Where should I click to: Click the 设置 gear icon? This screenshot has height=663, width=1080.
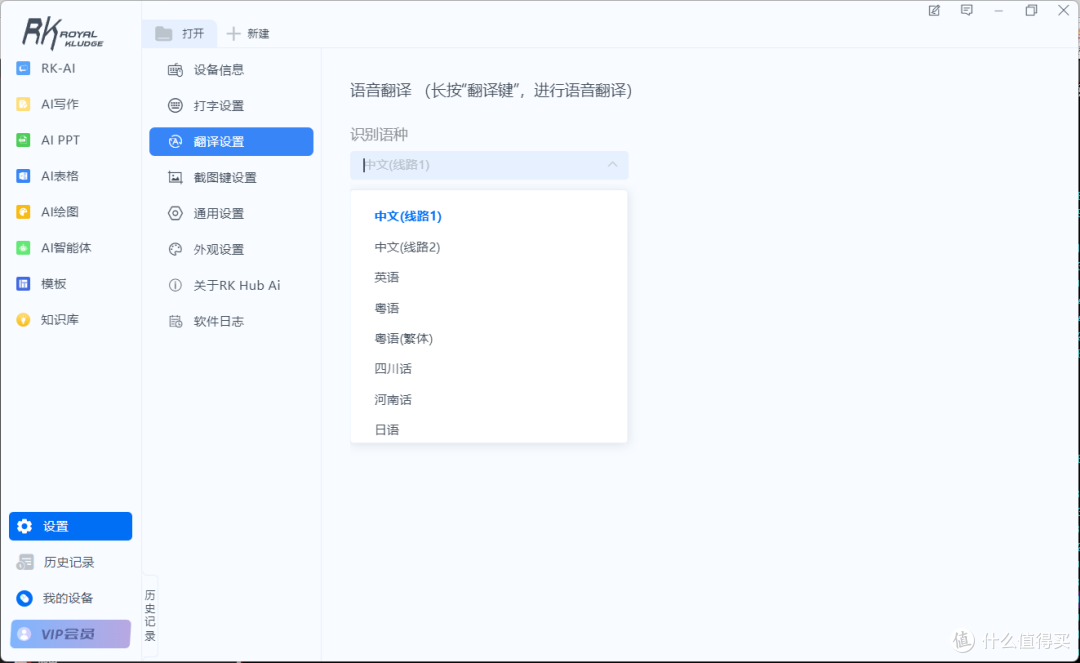[25, 526]
